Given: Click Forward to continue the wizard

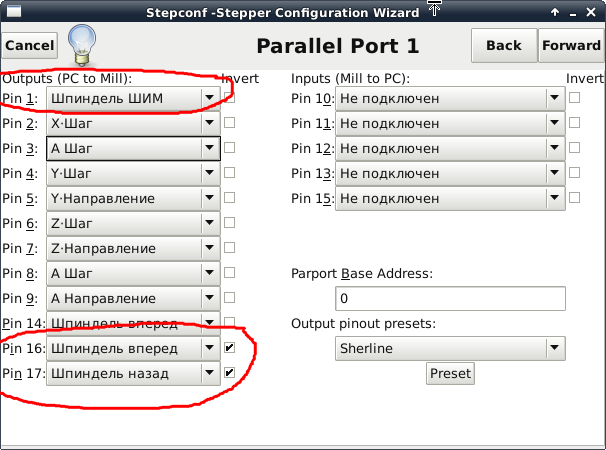Looking at the screenshot, I should [570, 45].
